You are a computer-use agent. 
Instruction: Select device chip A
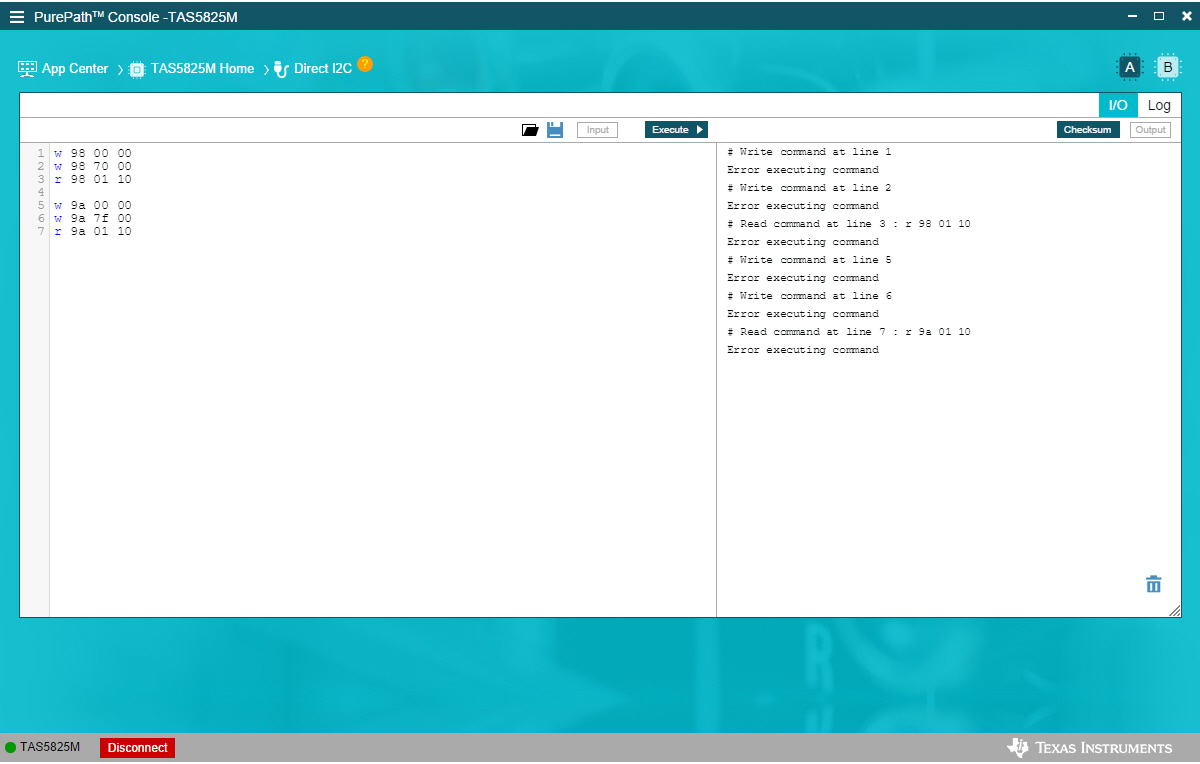click(x=1129, y=67)
